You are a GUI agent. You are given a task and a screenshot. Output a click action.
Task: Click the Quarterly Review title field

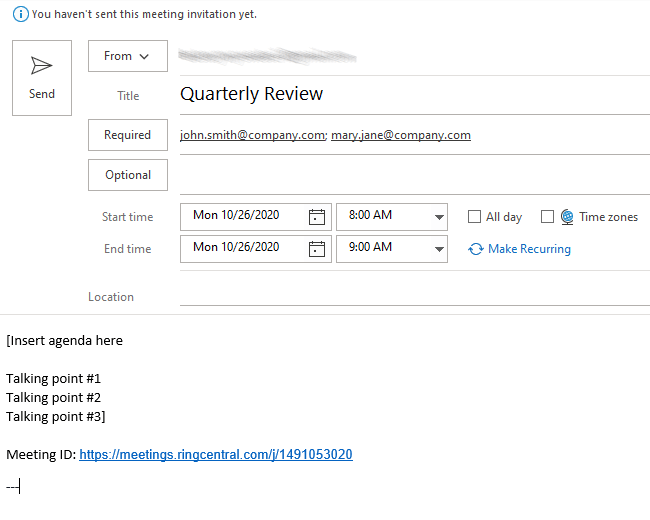click(415, 94)
